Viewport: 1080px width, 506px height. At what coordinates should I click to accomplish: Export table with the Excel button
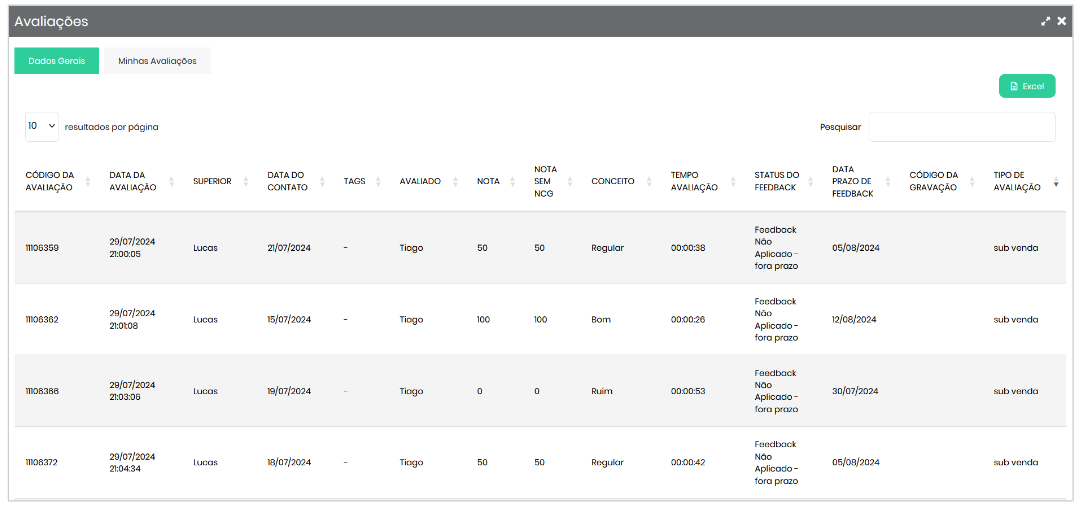[1027, 86]
